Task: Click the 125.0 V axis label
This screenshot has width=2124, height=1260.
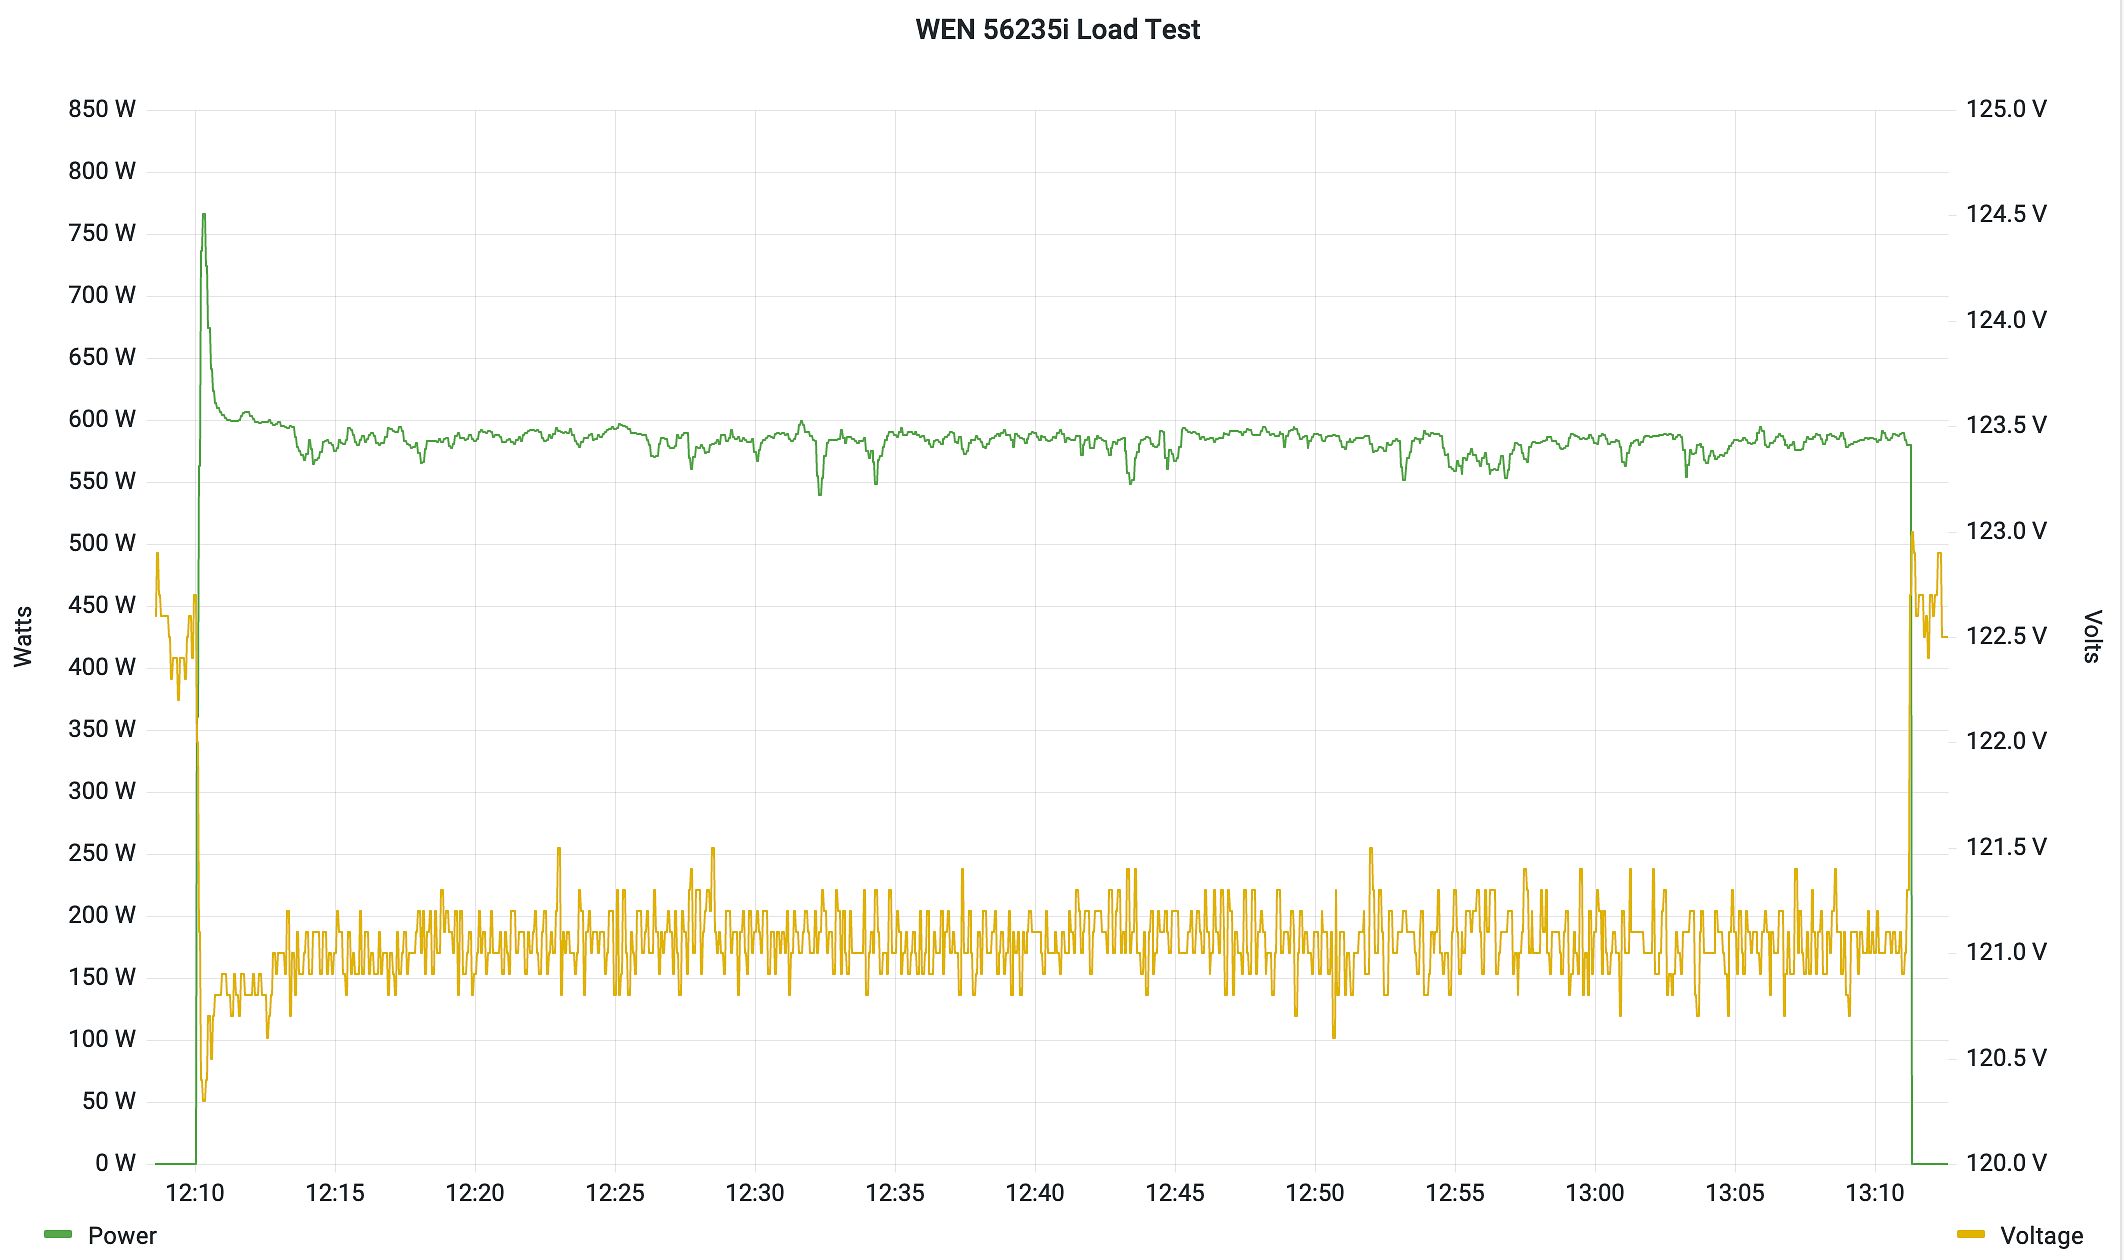Action: point(2006,109)
